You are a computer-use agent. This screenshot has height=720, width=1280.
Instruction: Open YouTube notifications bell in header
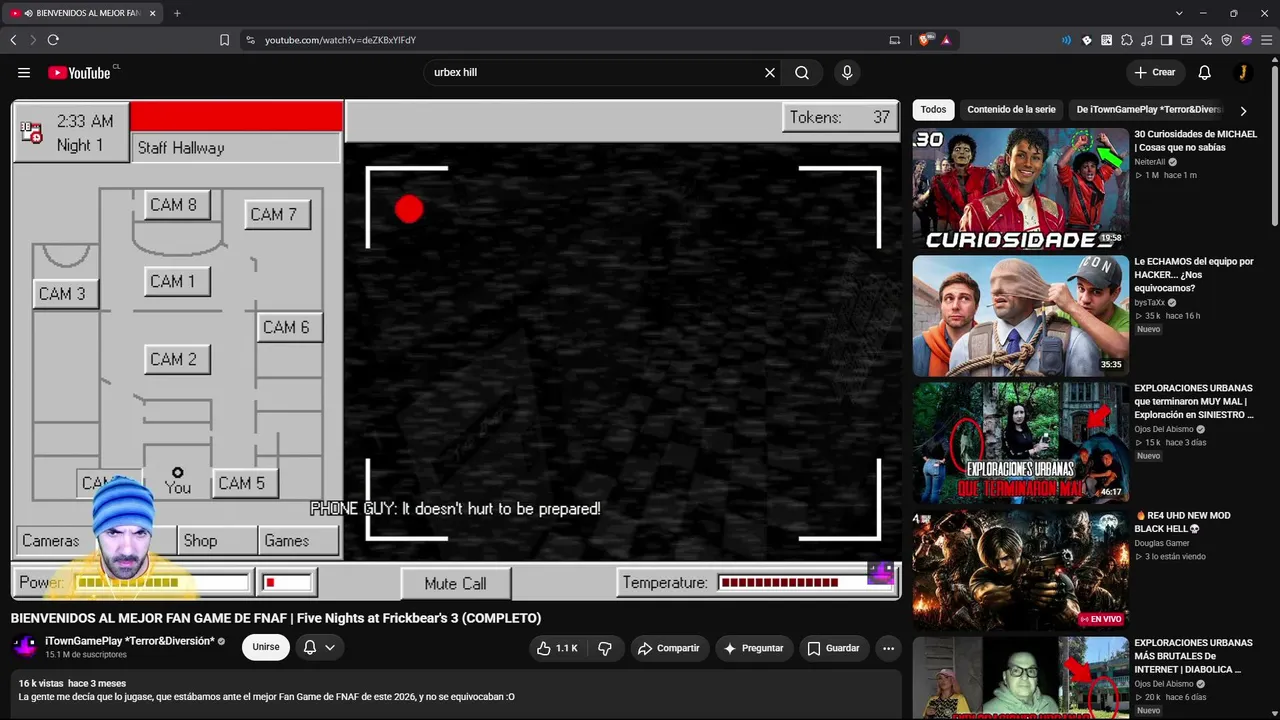click(1205, 72)
